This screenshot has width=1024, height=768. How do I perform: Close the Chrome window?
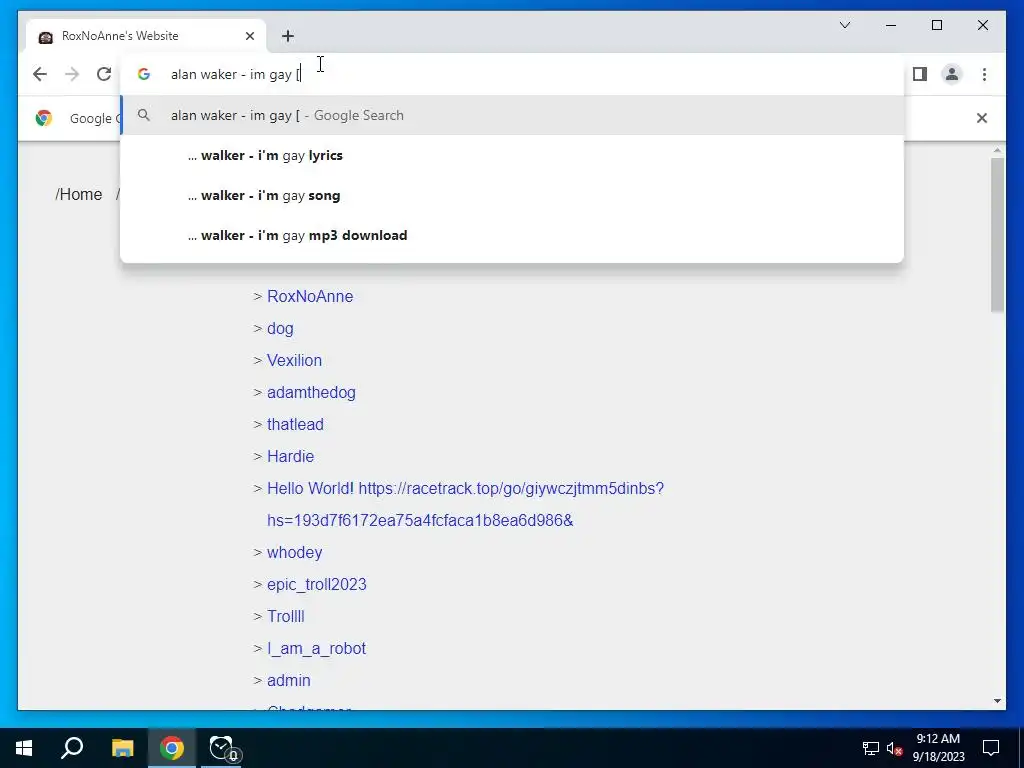point(982,25)
